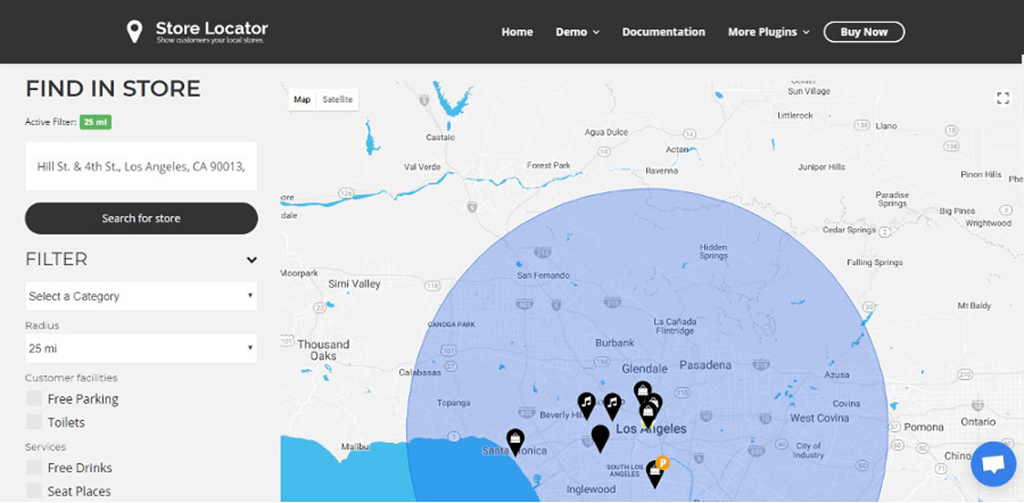
Task: Click the Pomona map label
Action: (923, 427)
